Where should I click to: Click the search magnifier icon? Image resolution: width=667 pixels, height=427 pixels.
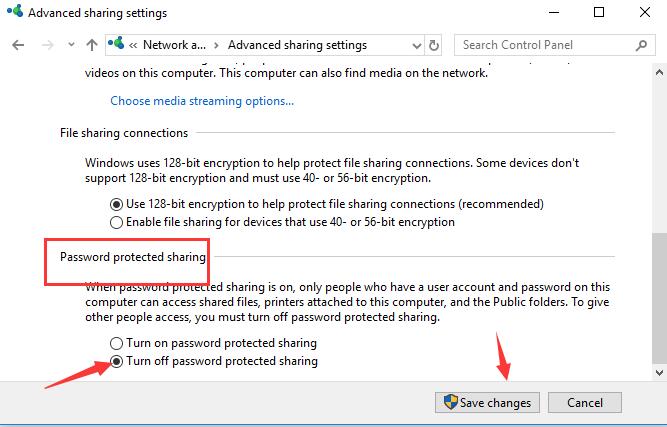(x=641, y=45)
